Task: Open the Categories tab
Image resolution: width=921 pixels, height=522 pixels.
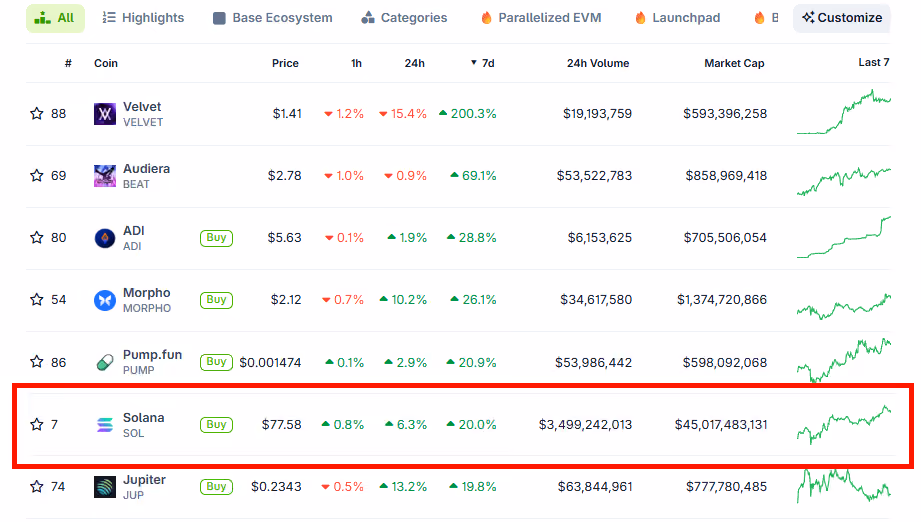Action: [x=404, y=18]
